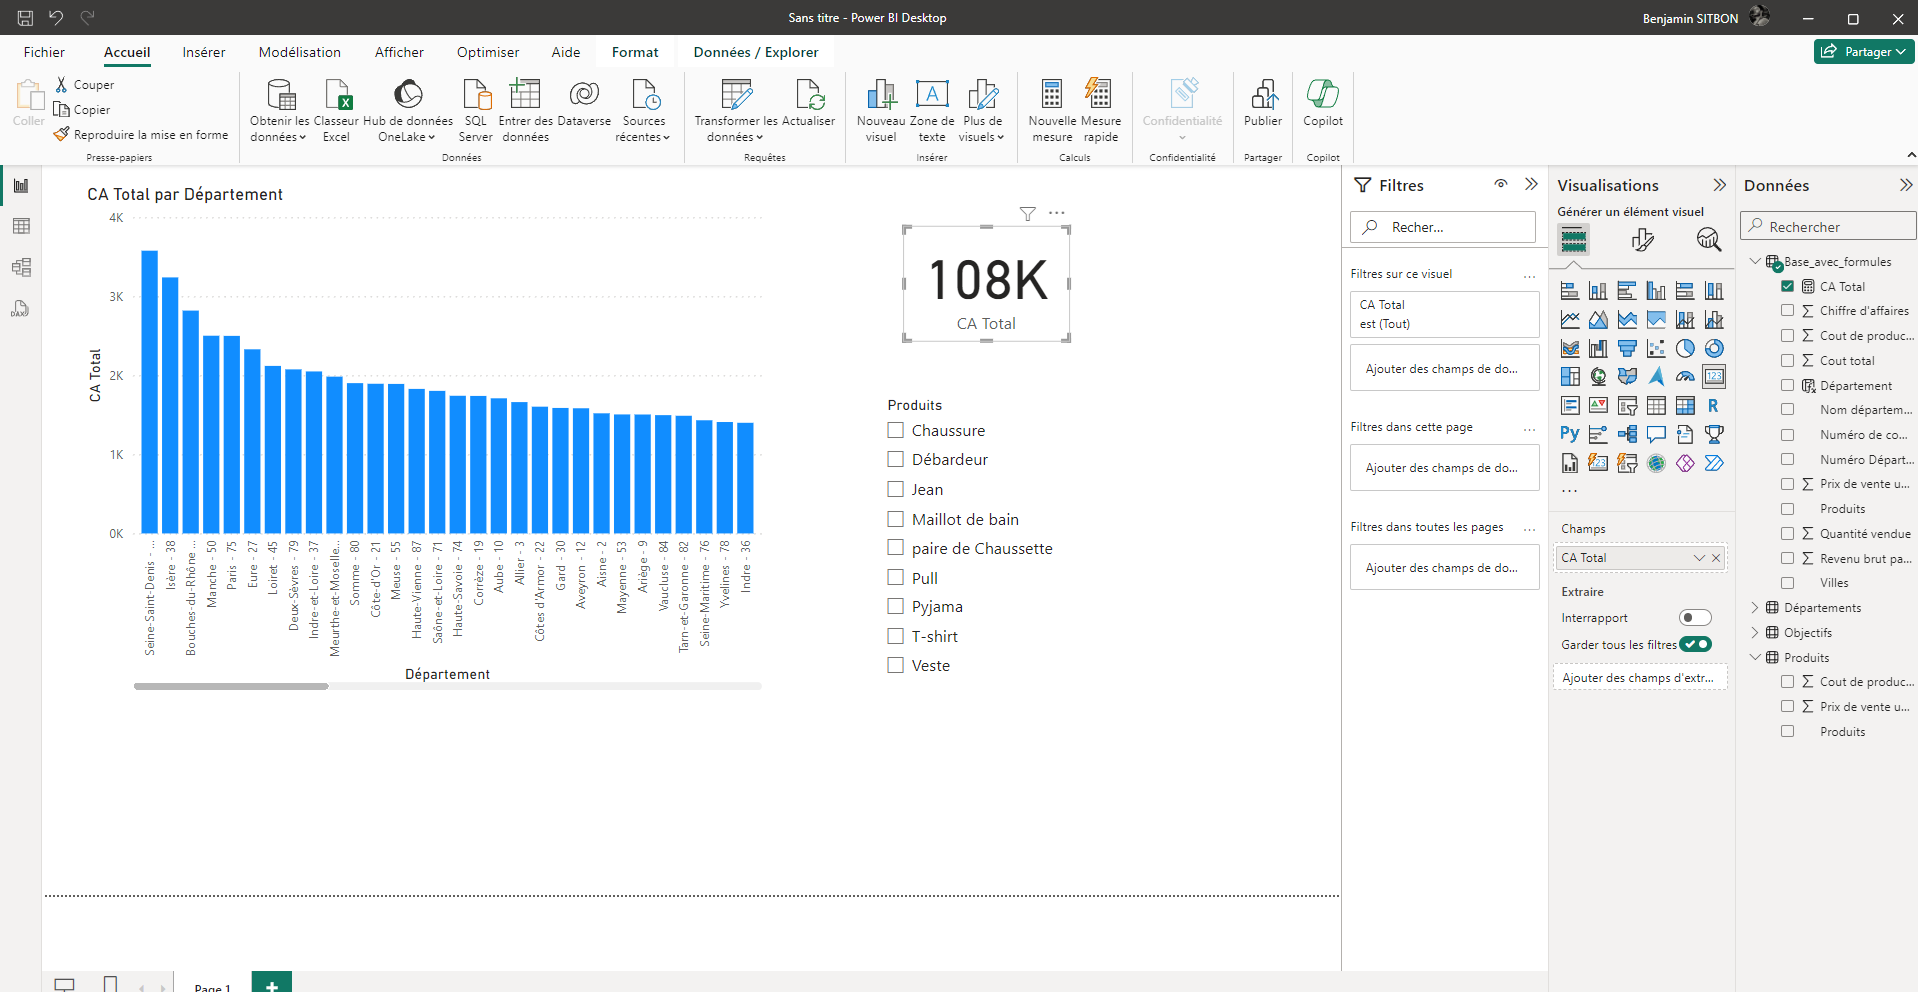The width and height of the screenshot is (1918, 992).
Task: Choose the Funnel chart visualization
Action: tap(1627, 349)
